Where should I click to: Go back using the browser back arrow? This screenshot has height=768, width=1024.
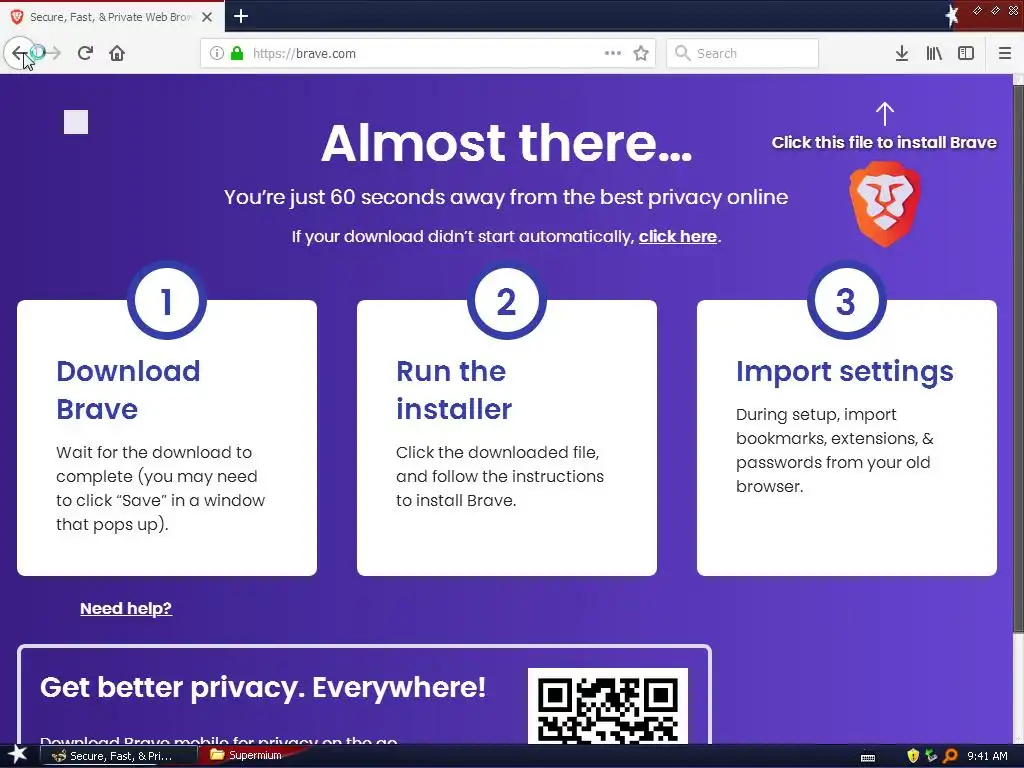click(20, 53)
